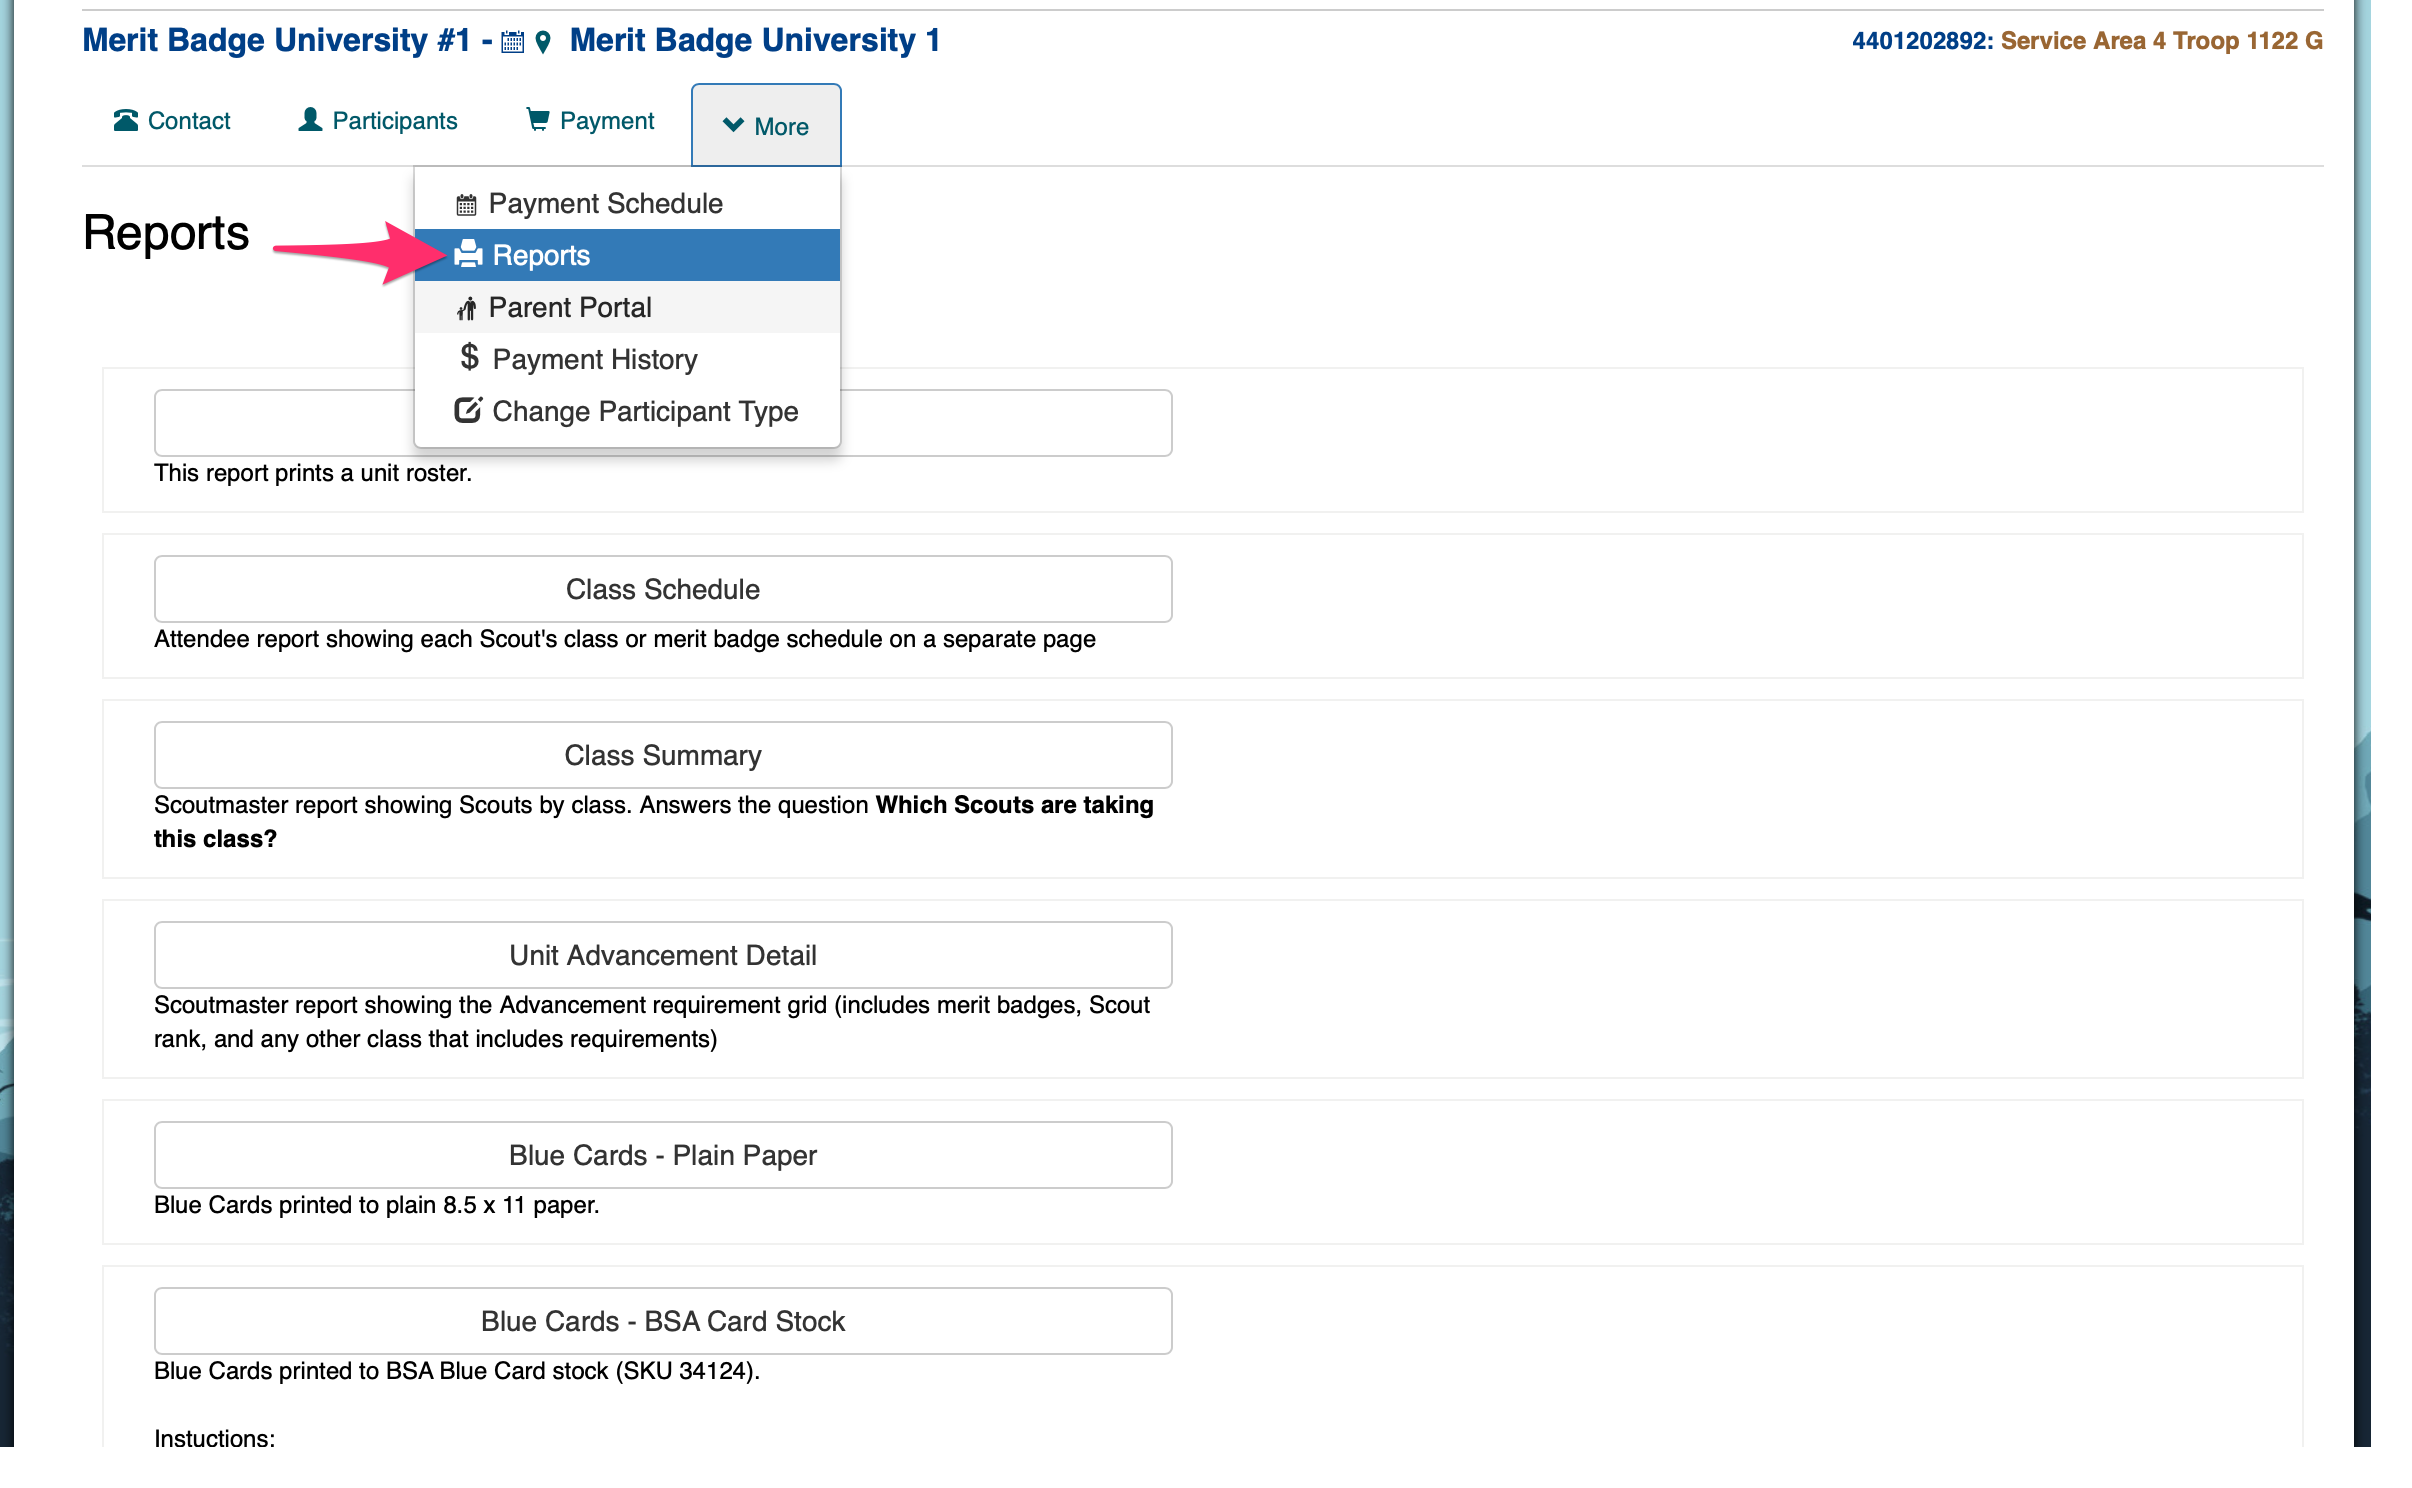This screenshot has height=1488, width=2412.
Task: Click the person icon on Participants tab
Action: pyautogui.click(x=311, y=119)
